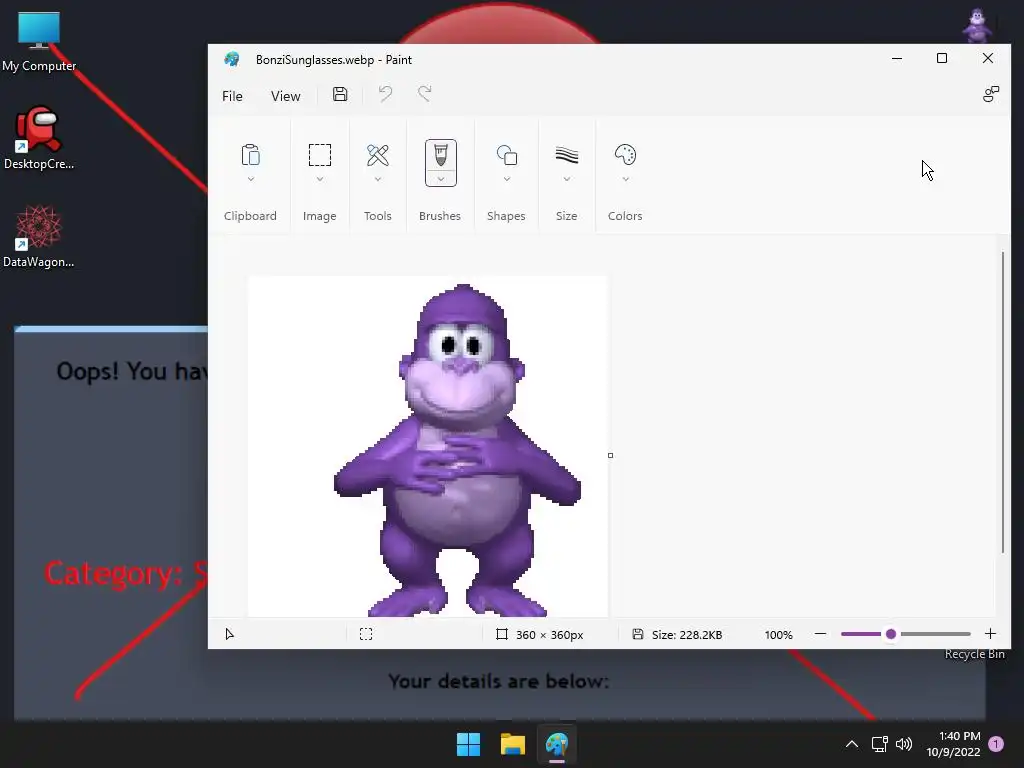Click the 'Tools' group label

tap(377, 216)
